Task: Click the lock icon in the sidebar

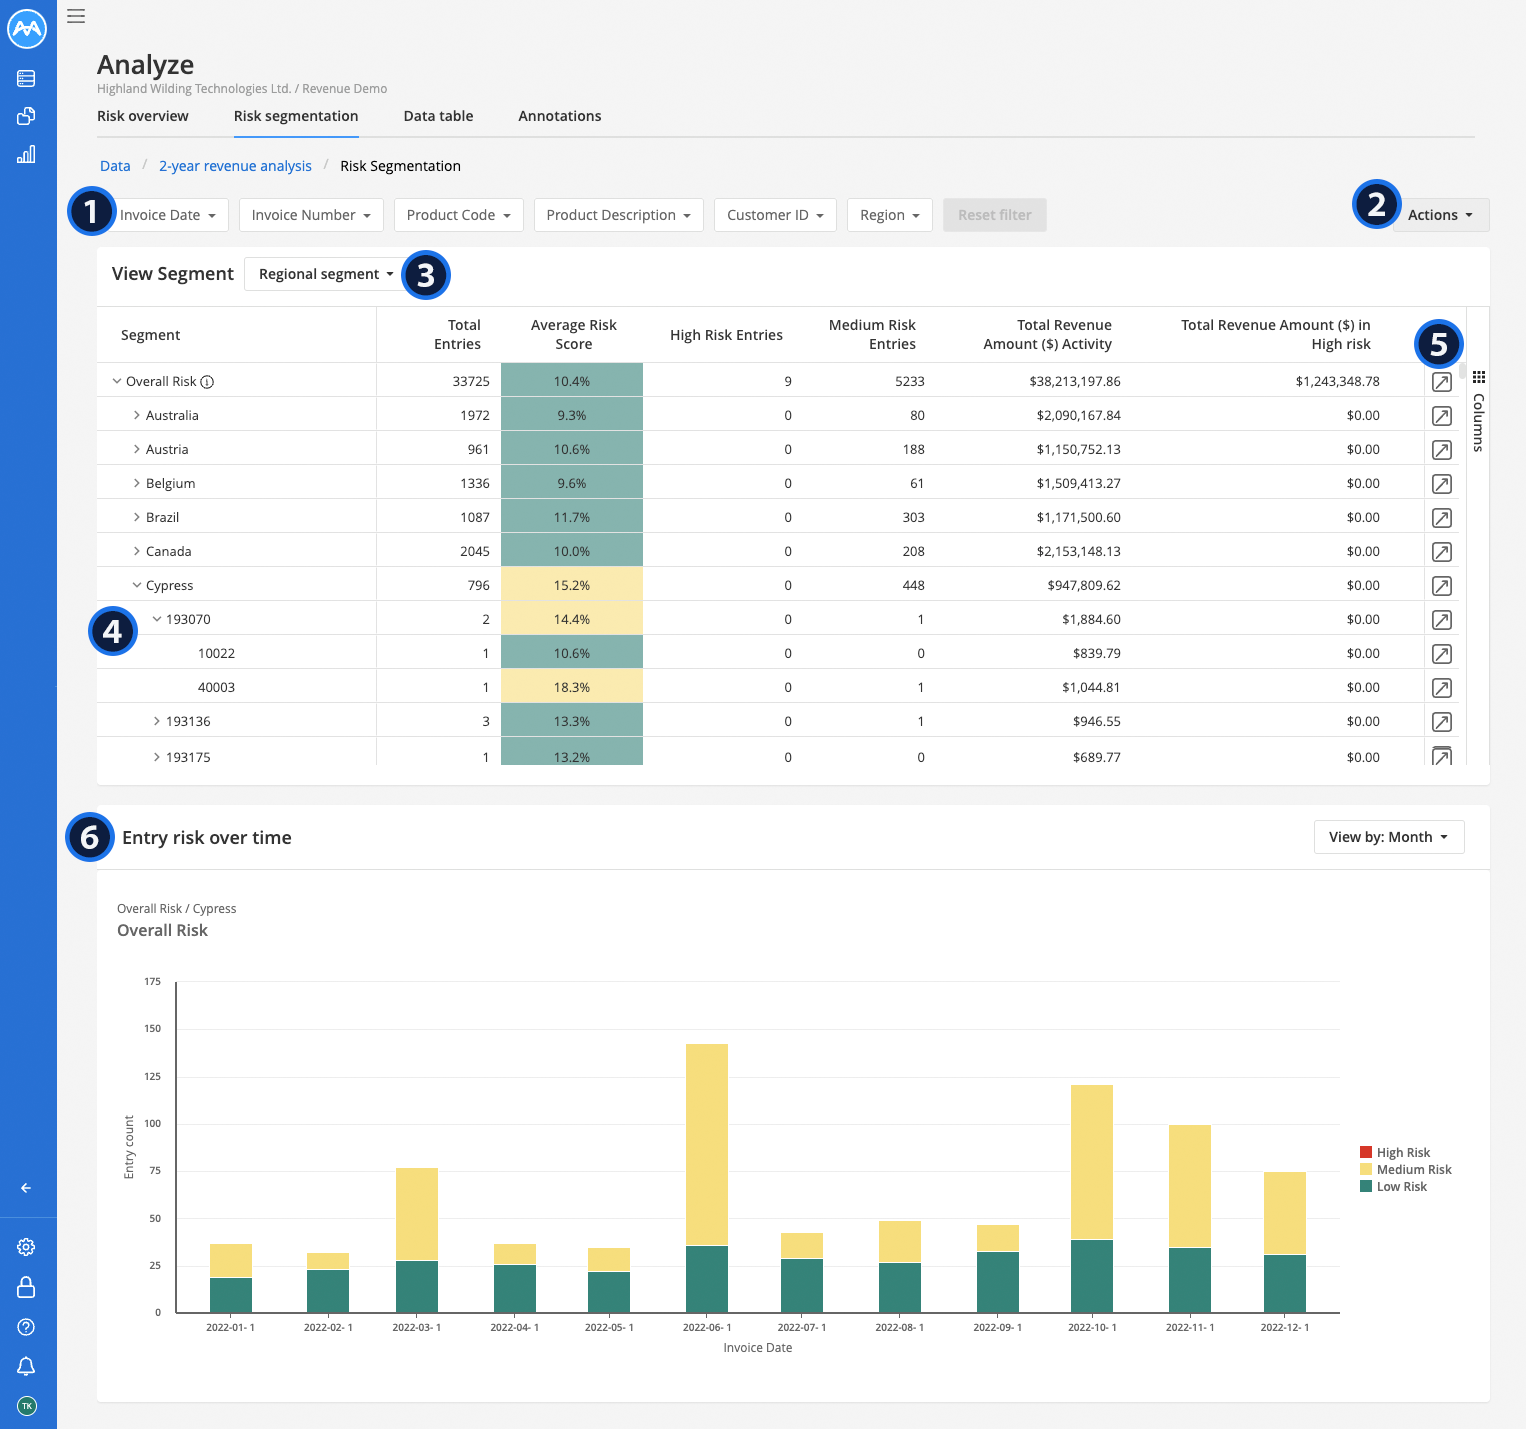Action: pyautogui.click(x=27, y=1288)
